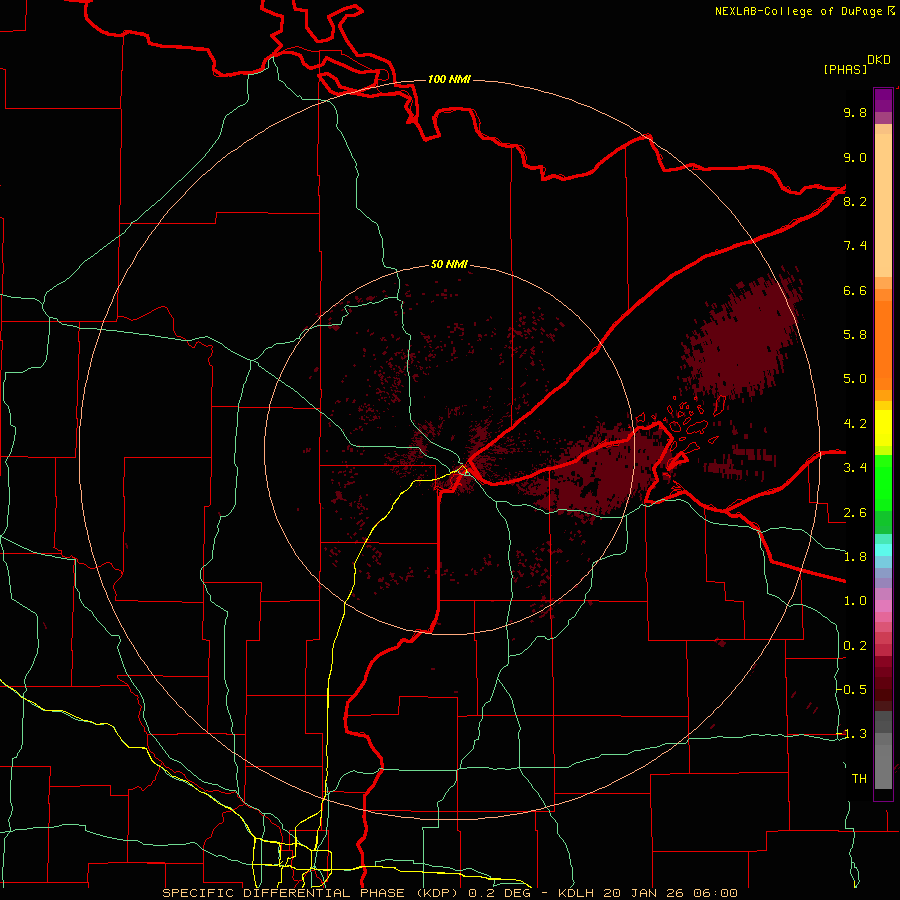Click the 0.2 DEG elevation label in caption
Screen dimensions: 900x900
pyautogui.click(x=499, y=893)
